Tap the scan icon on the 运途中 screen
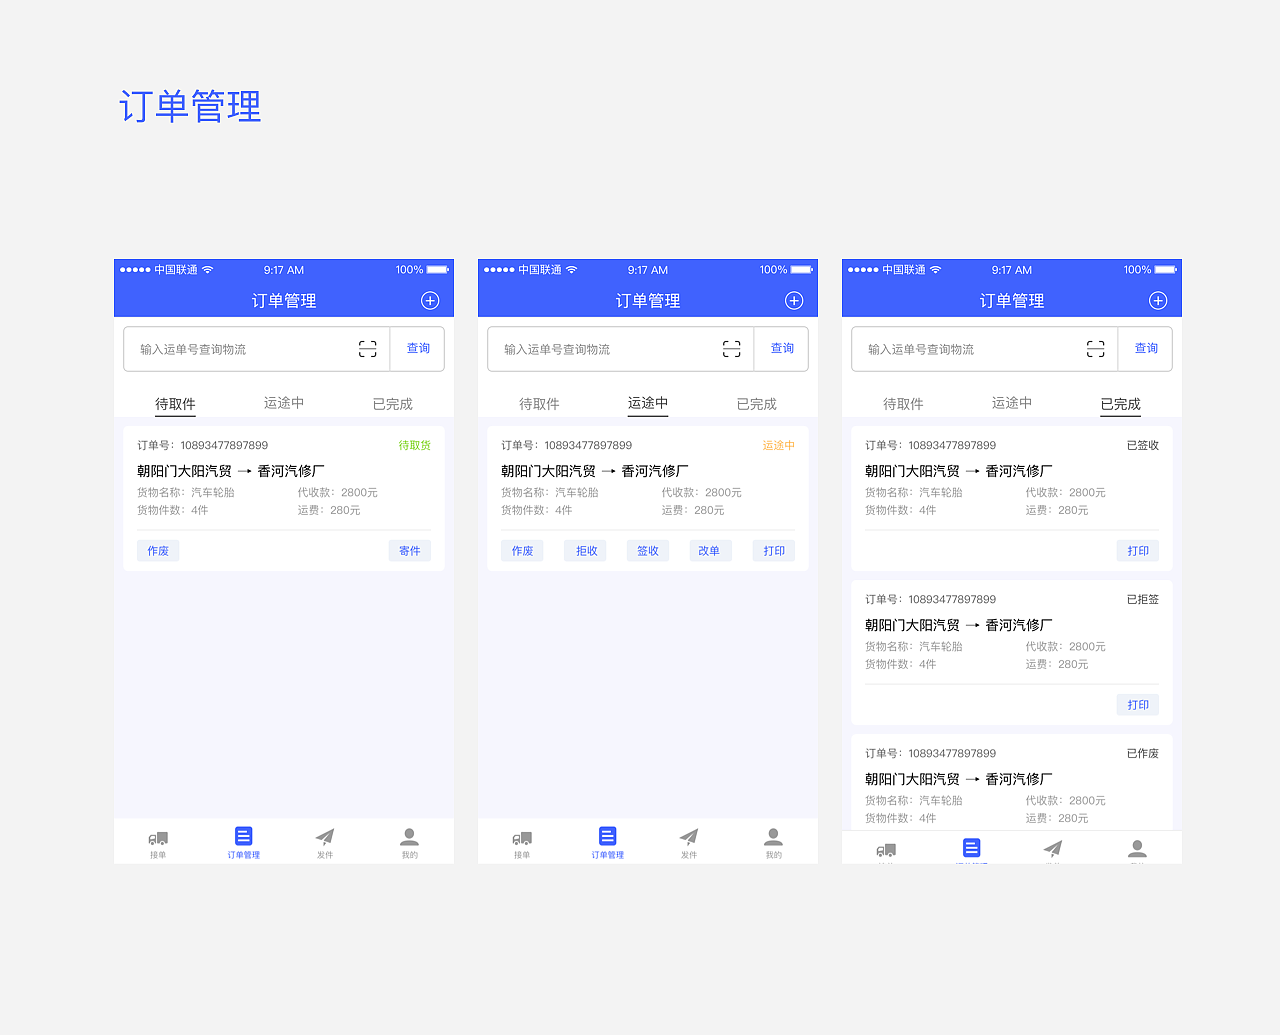Viewport: 1280px width, 1035px height. coord(731,348)
